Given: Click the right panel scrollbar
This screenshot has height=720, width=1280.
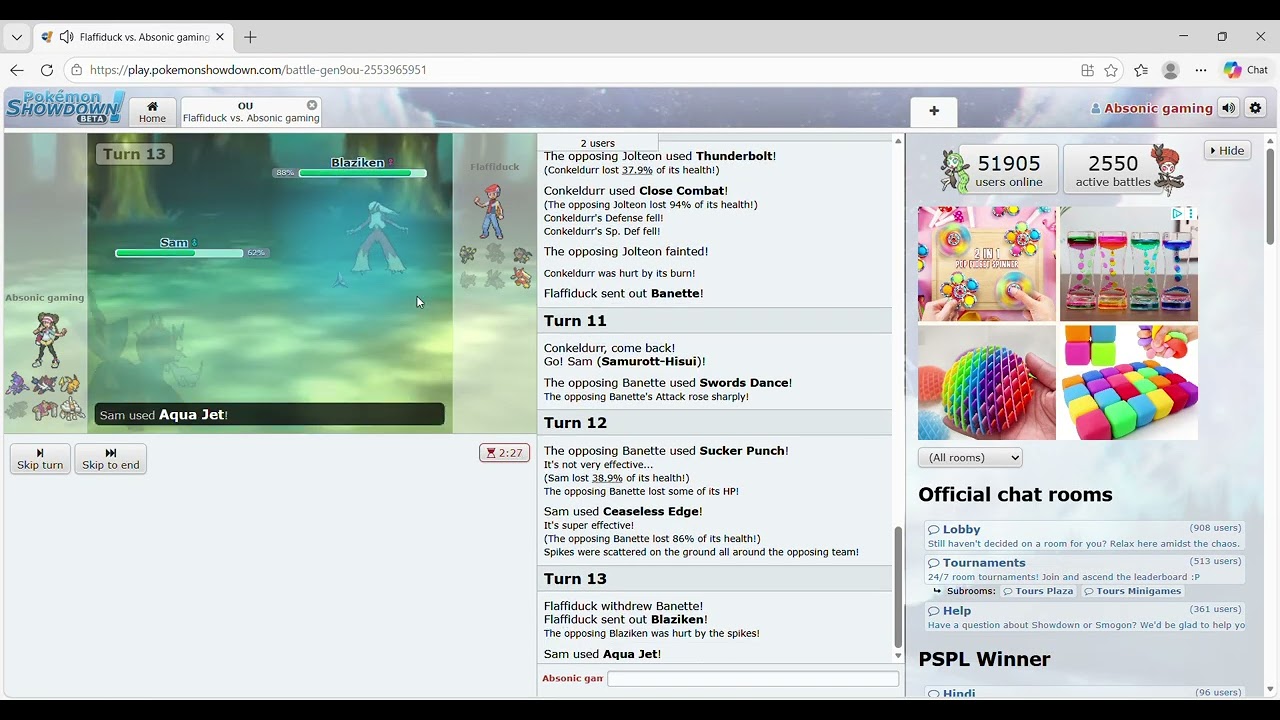Looking at the screenshot, I should 1270,196.
